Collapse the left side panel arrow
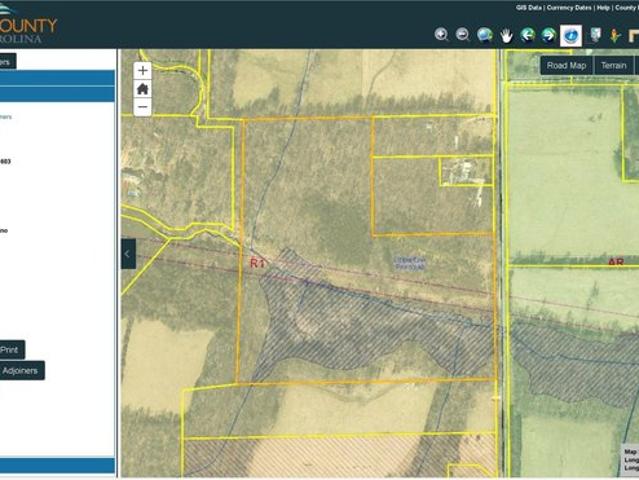Screen dimensions: 639x480 pyautogui.click(x=128, y=254)
